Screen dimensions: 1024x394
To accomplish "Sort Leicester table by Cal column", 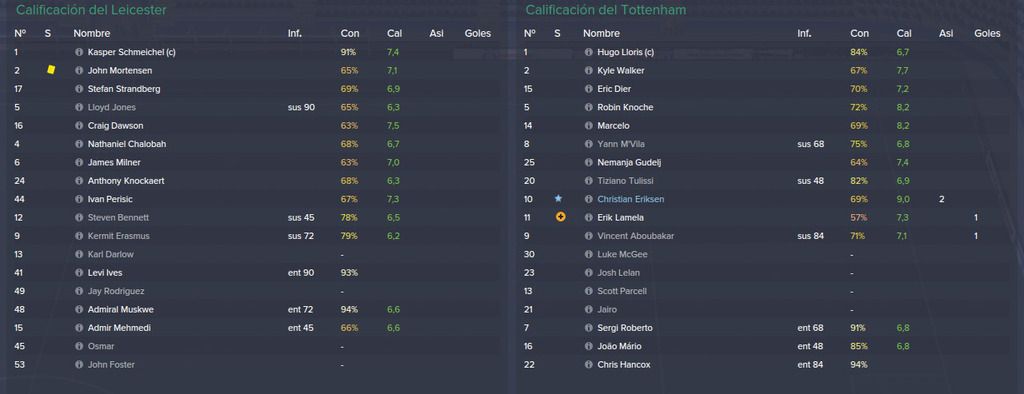I will coord(394,33).
